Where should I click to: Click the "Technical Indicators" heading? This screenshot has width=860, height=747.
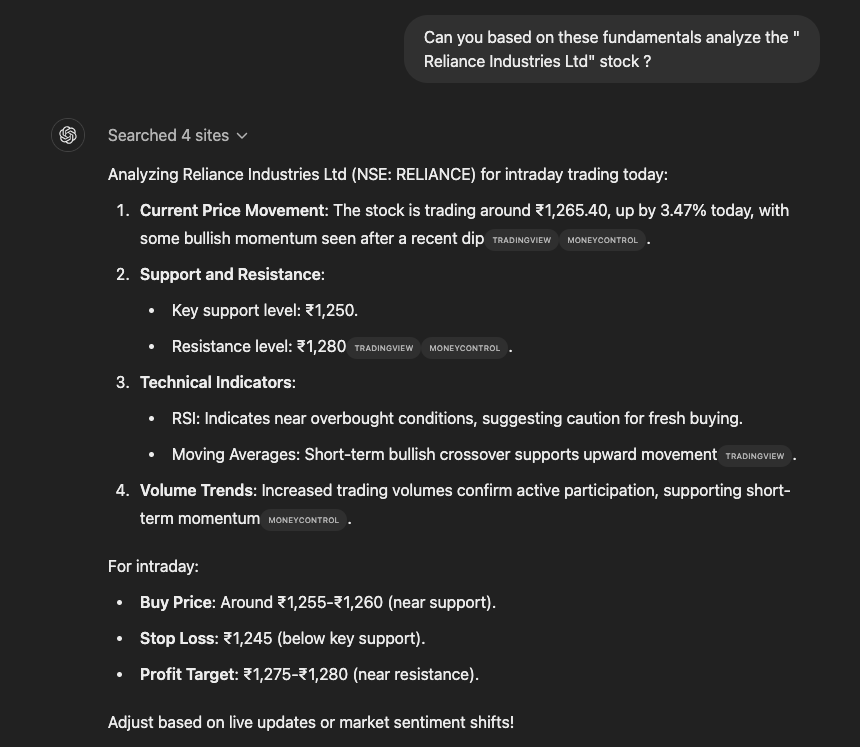[x=216, y=382]
